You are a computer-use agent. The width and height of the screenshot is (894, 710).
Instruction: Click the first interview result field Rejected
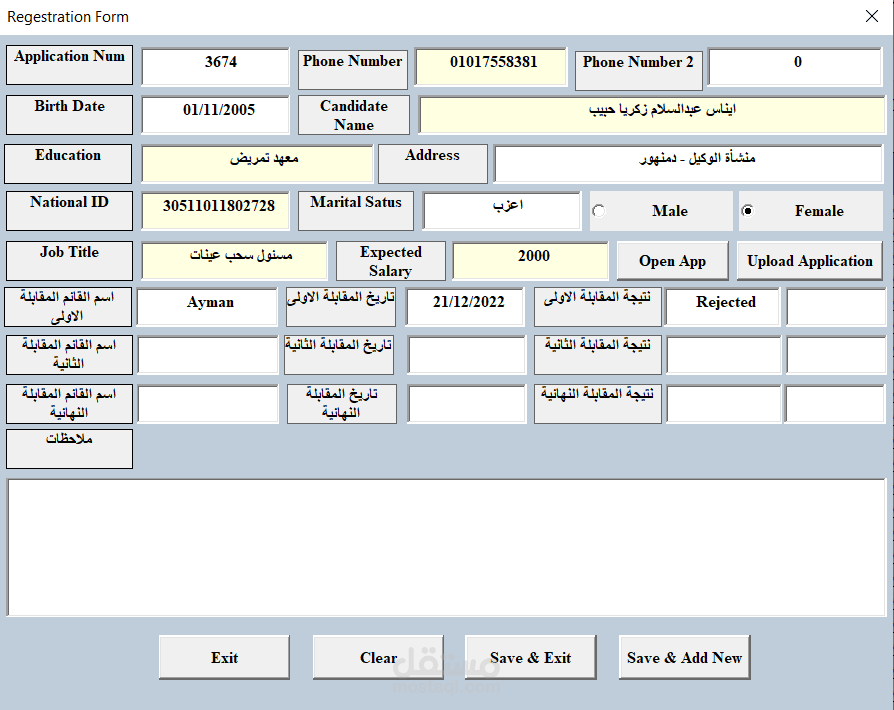tap(722, 307)
